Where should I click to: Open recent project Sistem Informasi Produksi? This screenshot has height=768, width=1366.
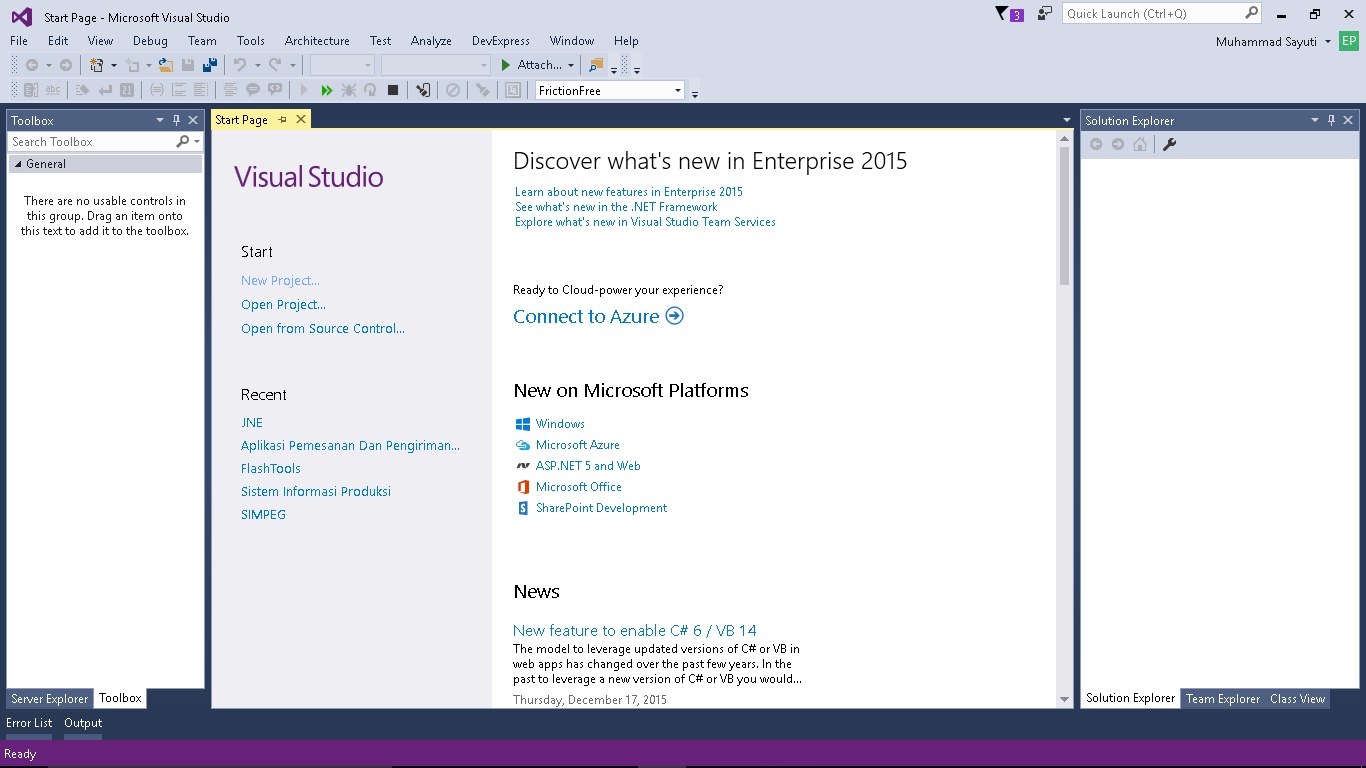tap(316, 492)
